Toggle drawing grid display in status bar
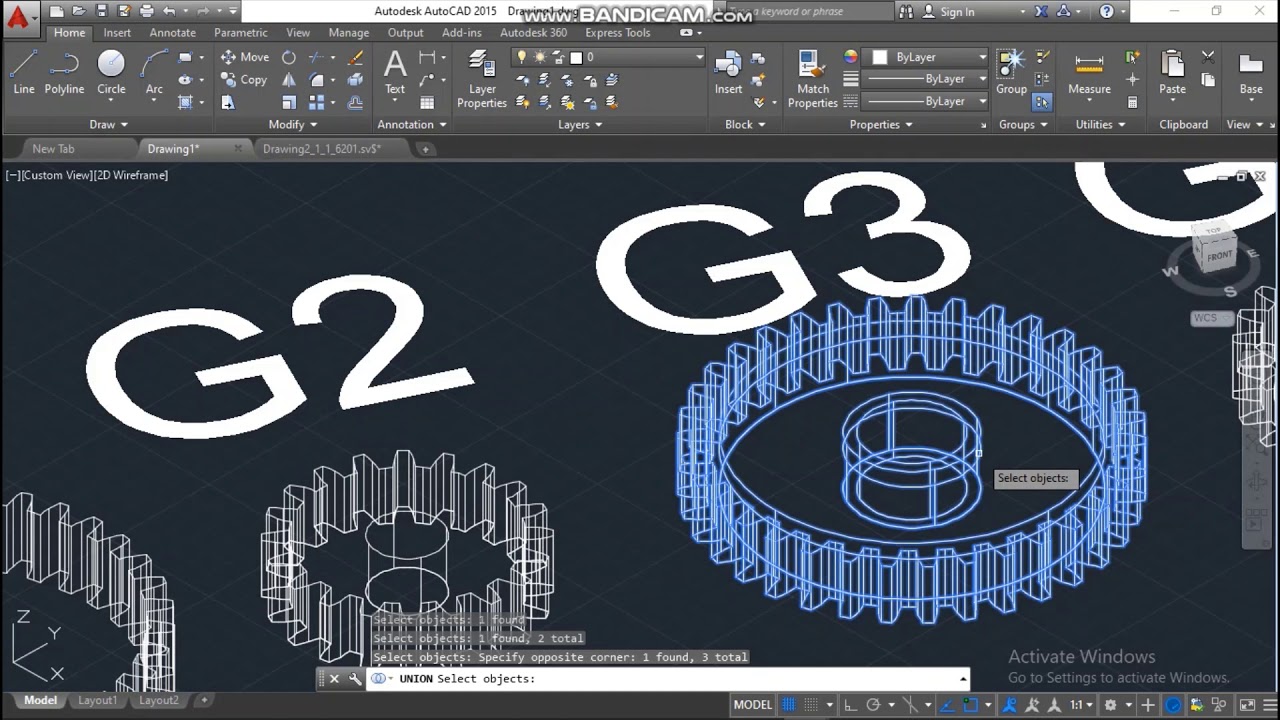 788,705
